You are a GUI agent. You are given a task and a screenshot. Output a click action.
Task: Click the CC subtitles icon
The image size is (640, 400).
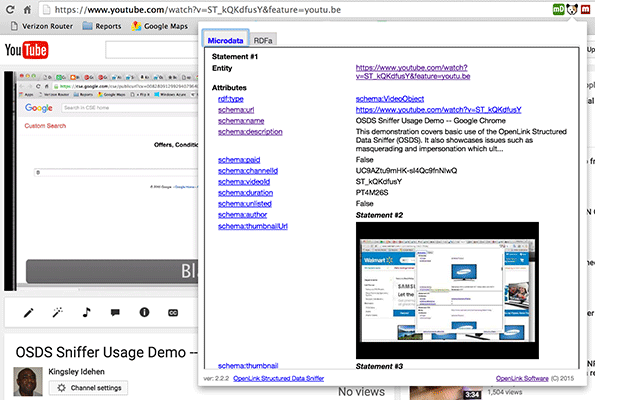[x=173, y=313]
